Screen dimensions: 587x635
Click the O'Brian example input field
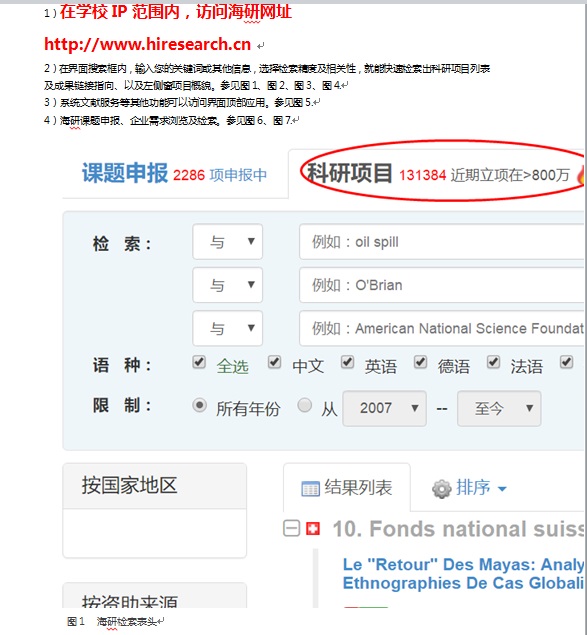click(443, 285)
